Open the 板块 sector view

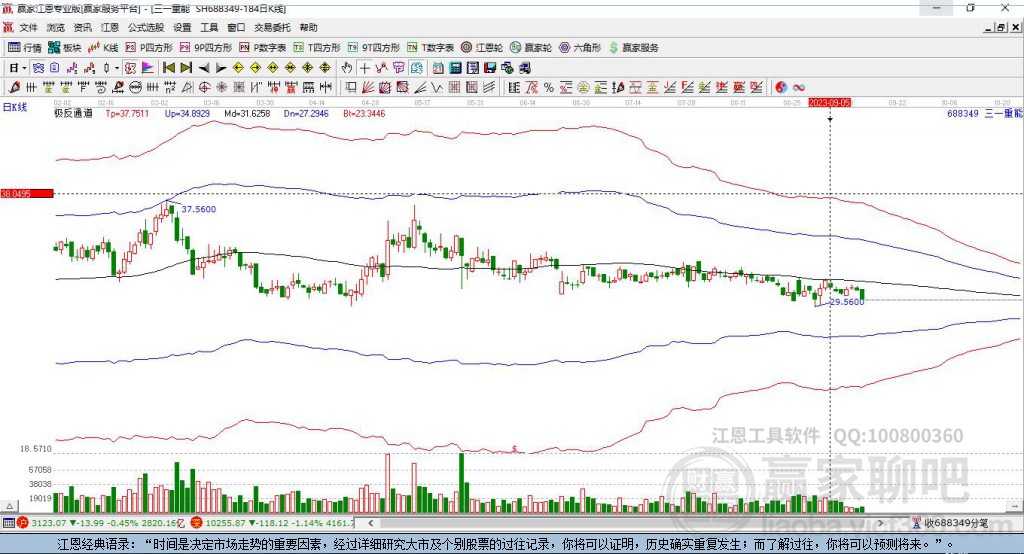coord(65,48)
